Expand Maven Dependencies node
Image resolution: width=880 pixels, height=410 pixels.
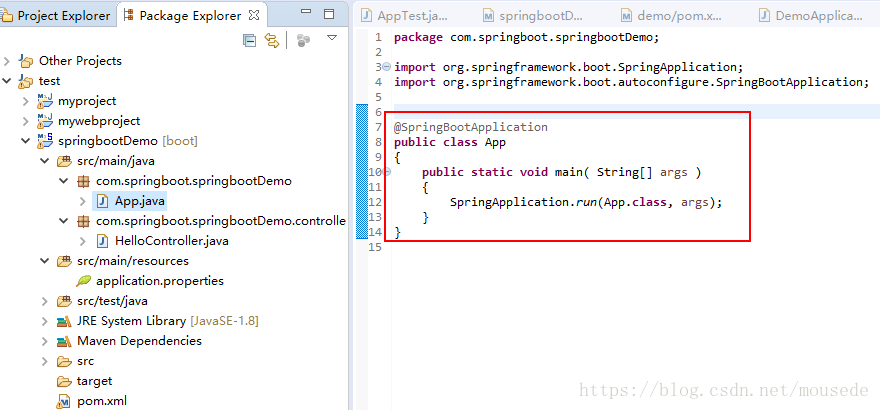[45, 341]
